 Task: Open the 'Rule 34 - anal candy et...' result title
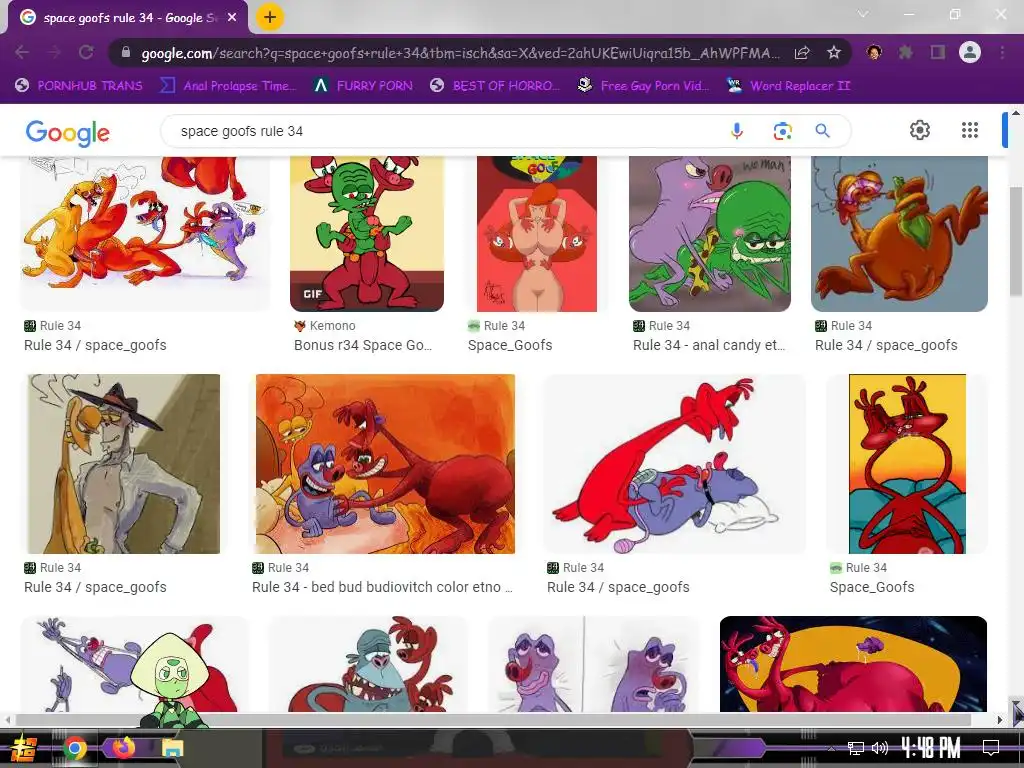tap(709, 345)
